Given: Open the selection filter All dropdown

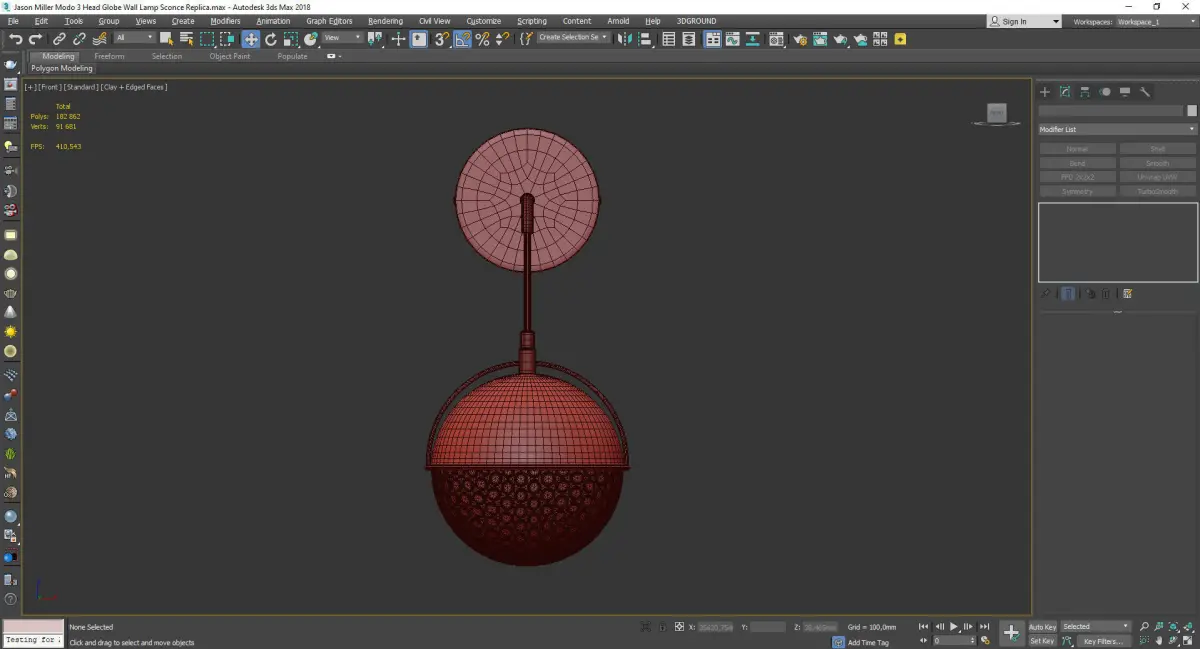Looking at the screenshot, I should tap(134, 38).
